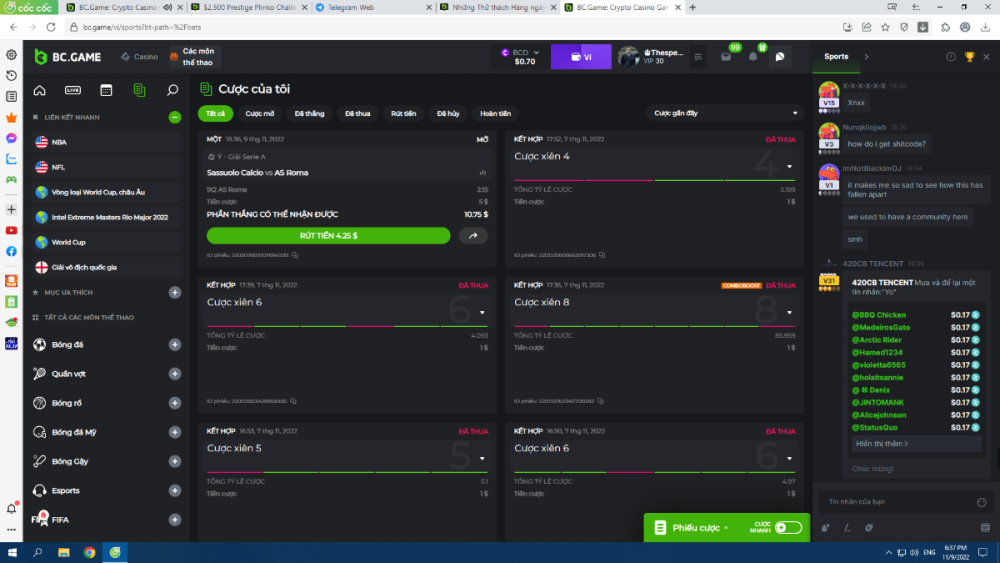This screenshot has width=1000, height=563.
Task: Switch to the Casino section
Action: click(x=139, y=57)
